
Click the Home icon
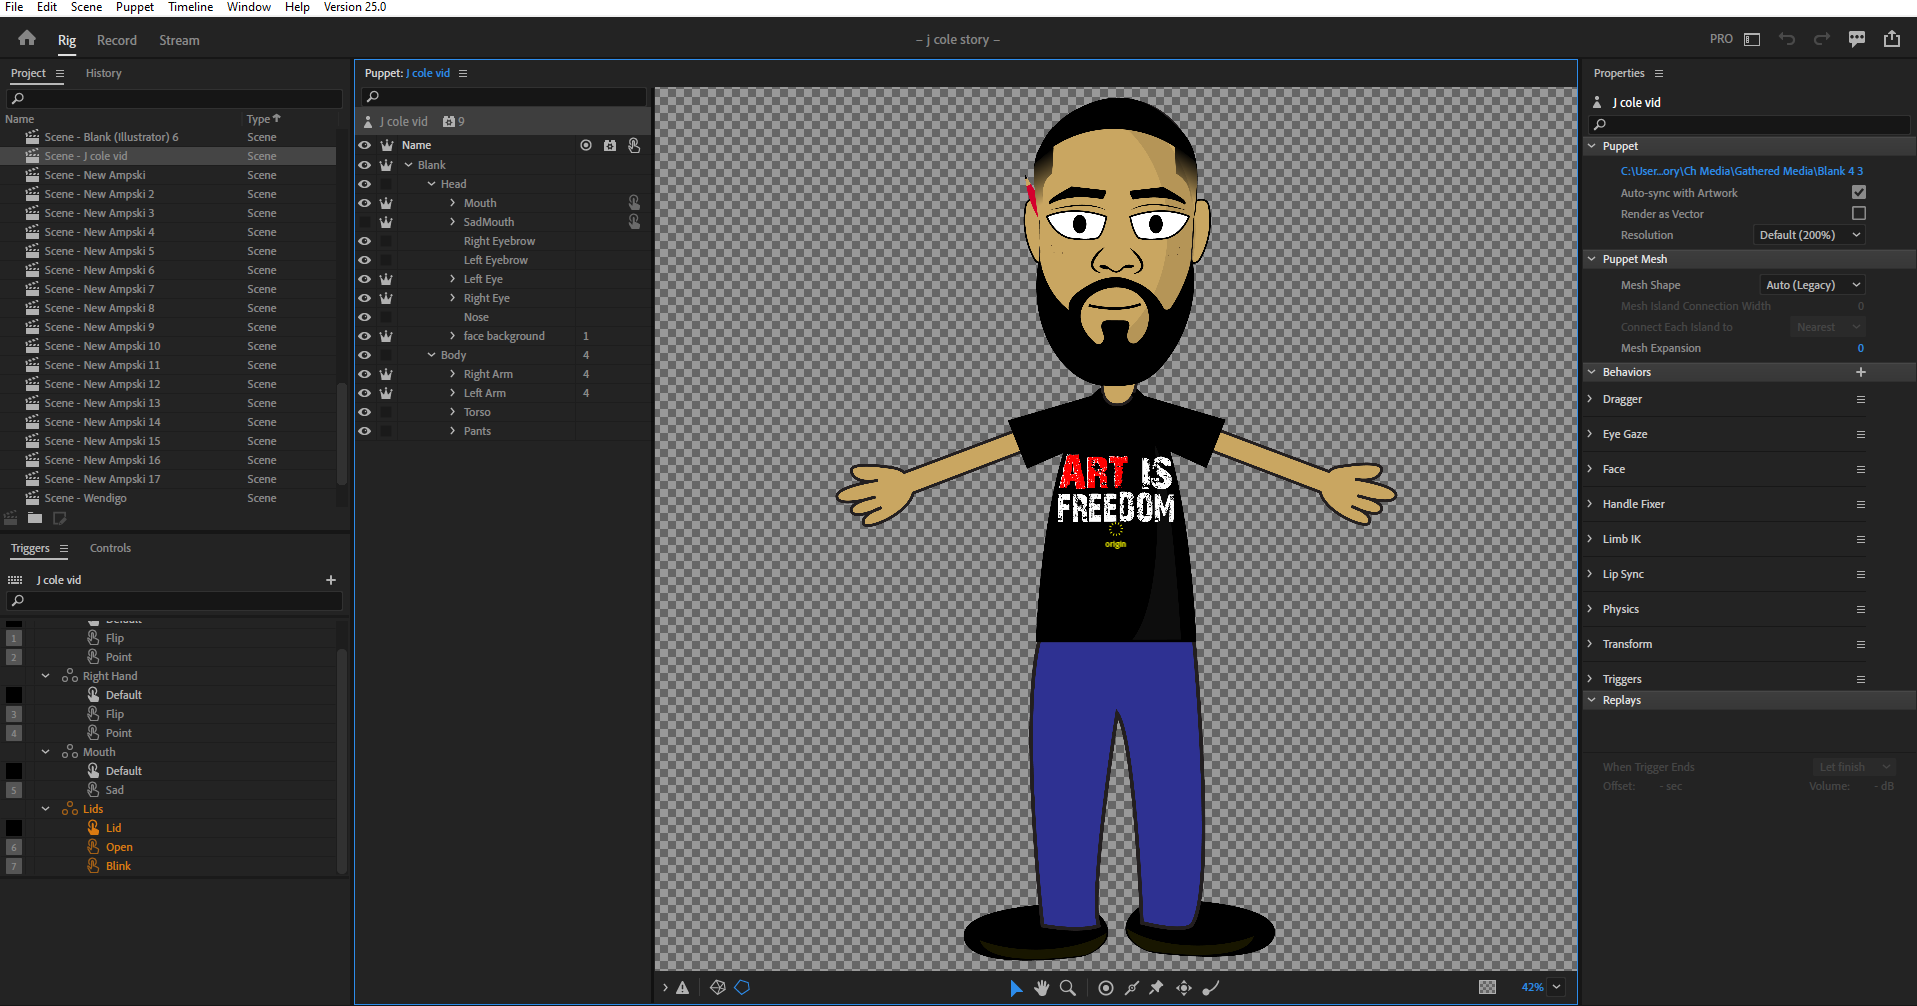[x=27, y=38]
